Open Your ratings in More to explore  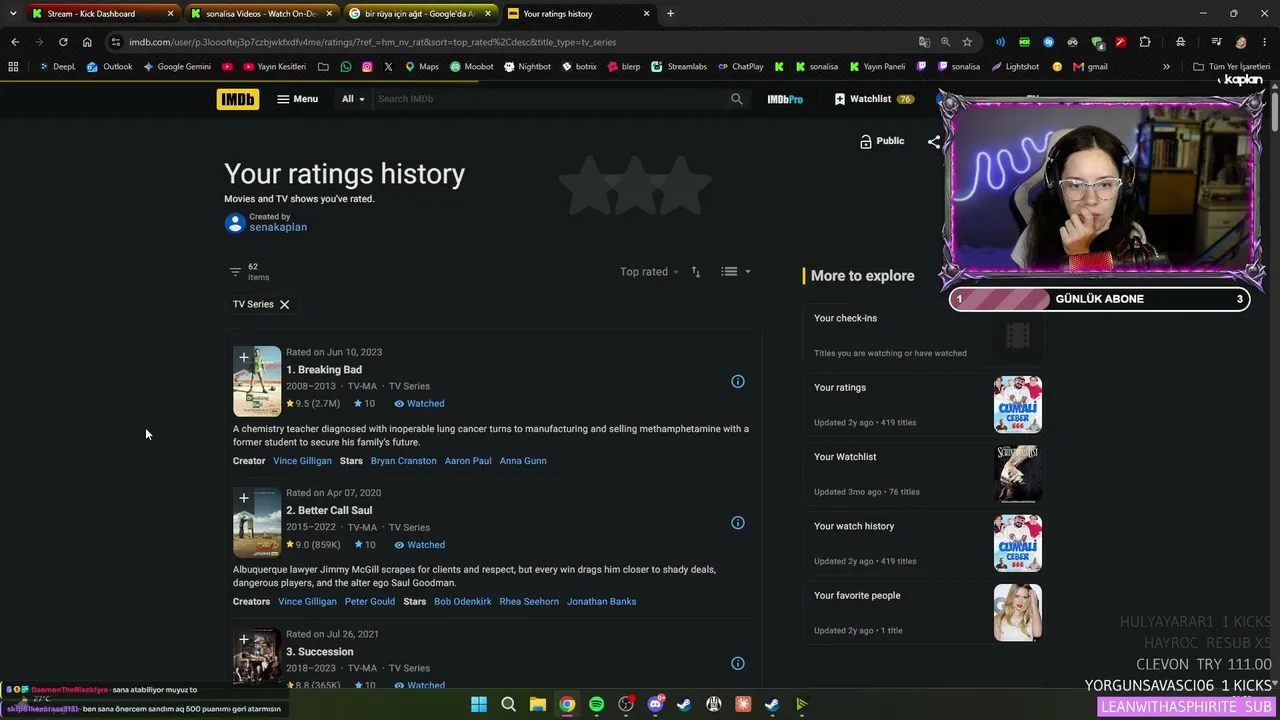840,387
